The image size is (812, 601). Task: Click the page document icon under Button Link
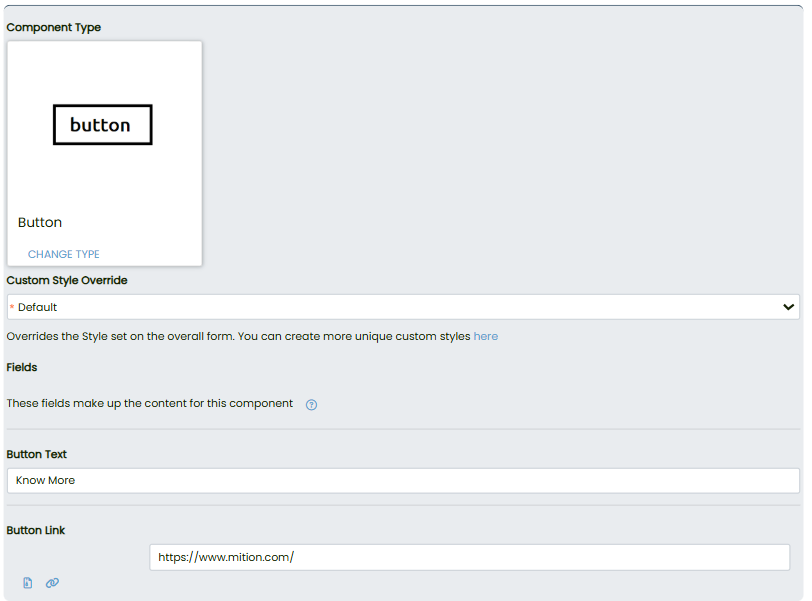click(x=28, y=583)
